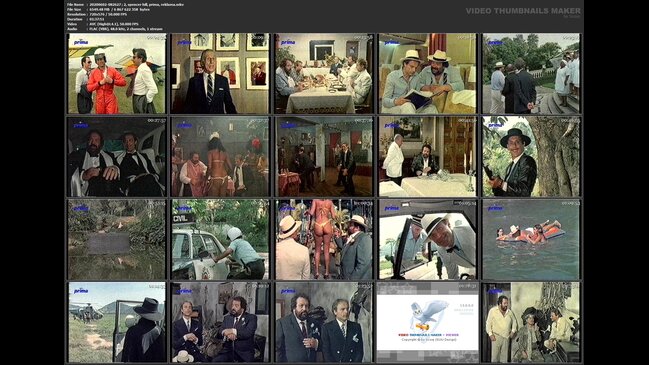Open thumbnail of two hatted men reading book
This screenshot has height=365, width=649.
coord(428,74)
